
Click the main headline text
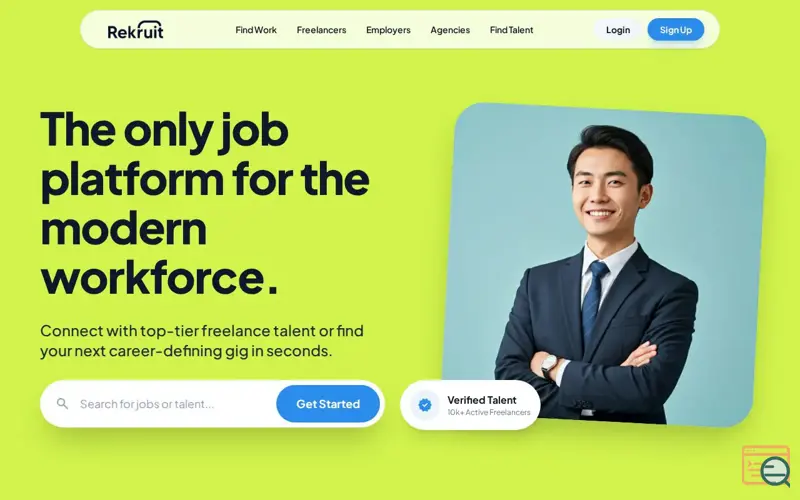(205, 203)
